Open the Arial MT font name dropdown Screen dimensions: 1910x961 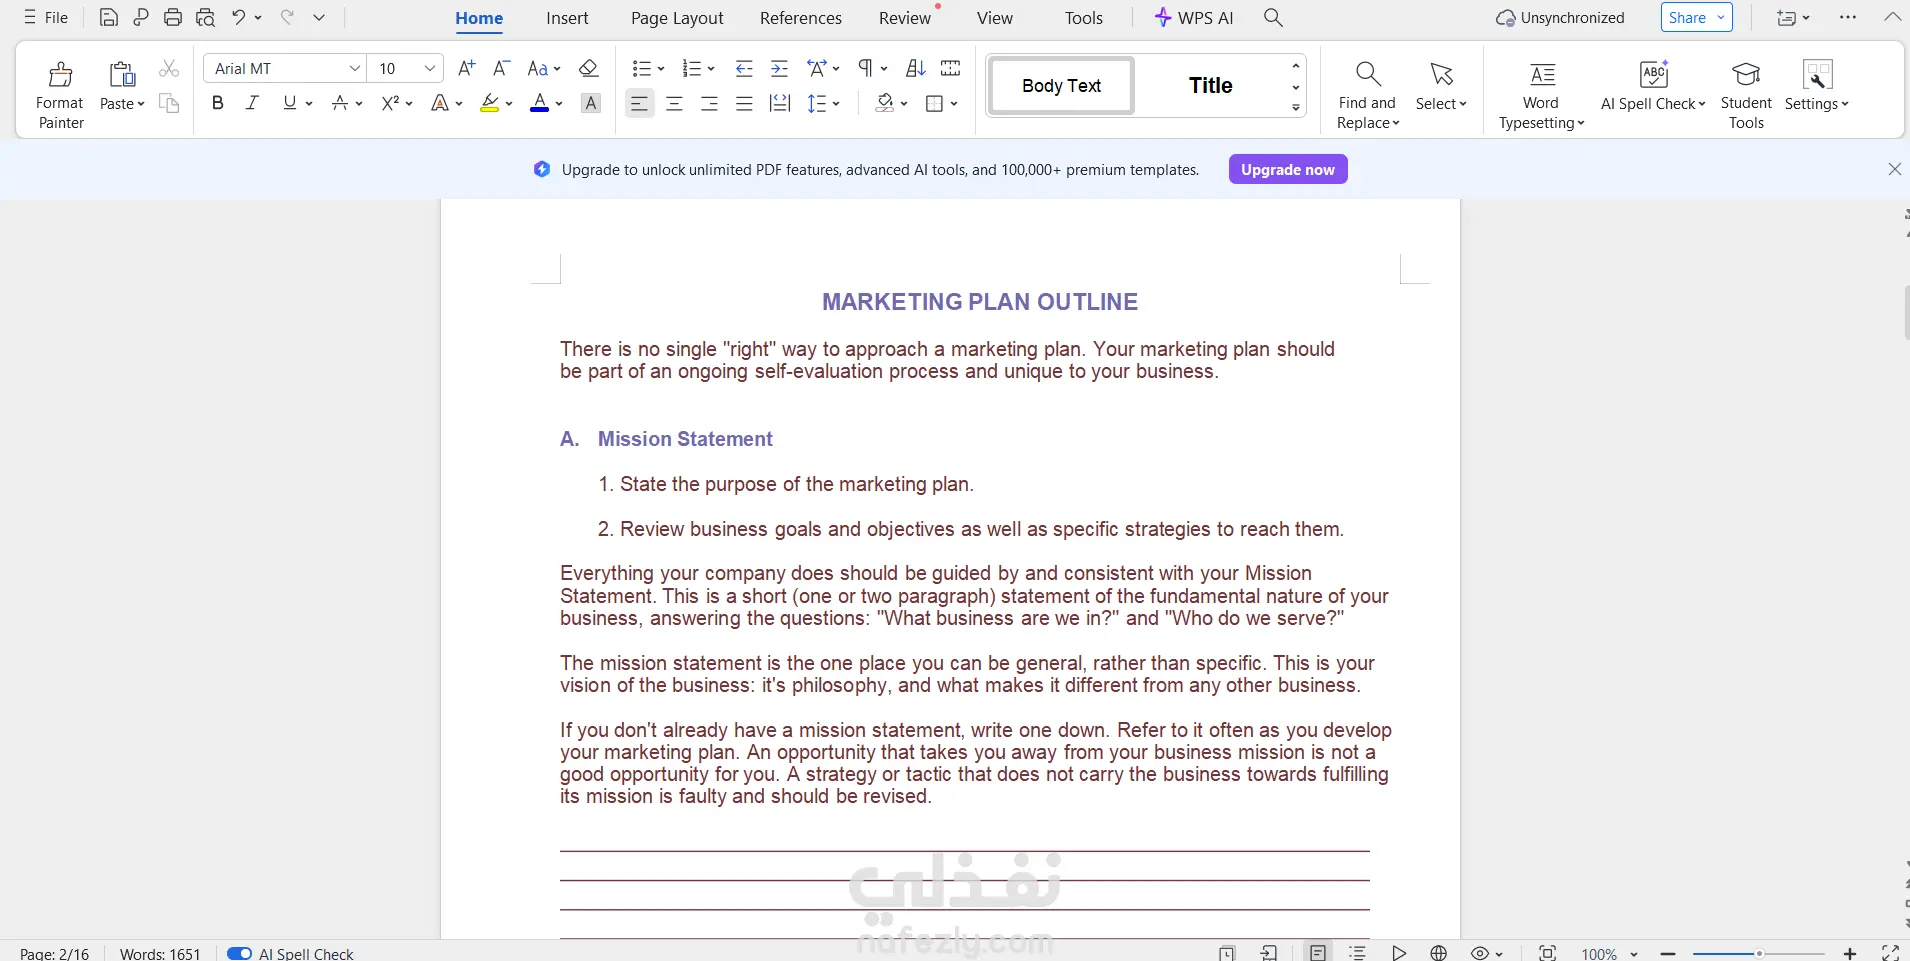(354, 68)
